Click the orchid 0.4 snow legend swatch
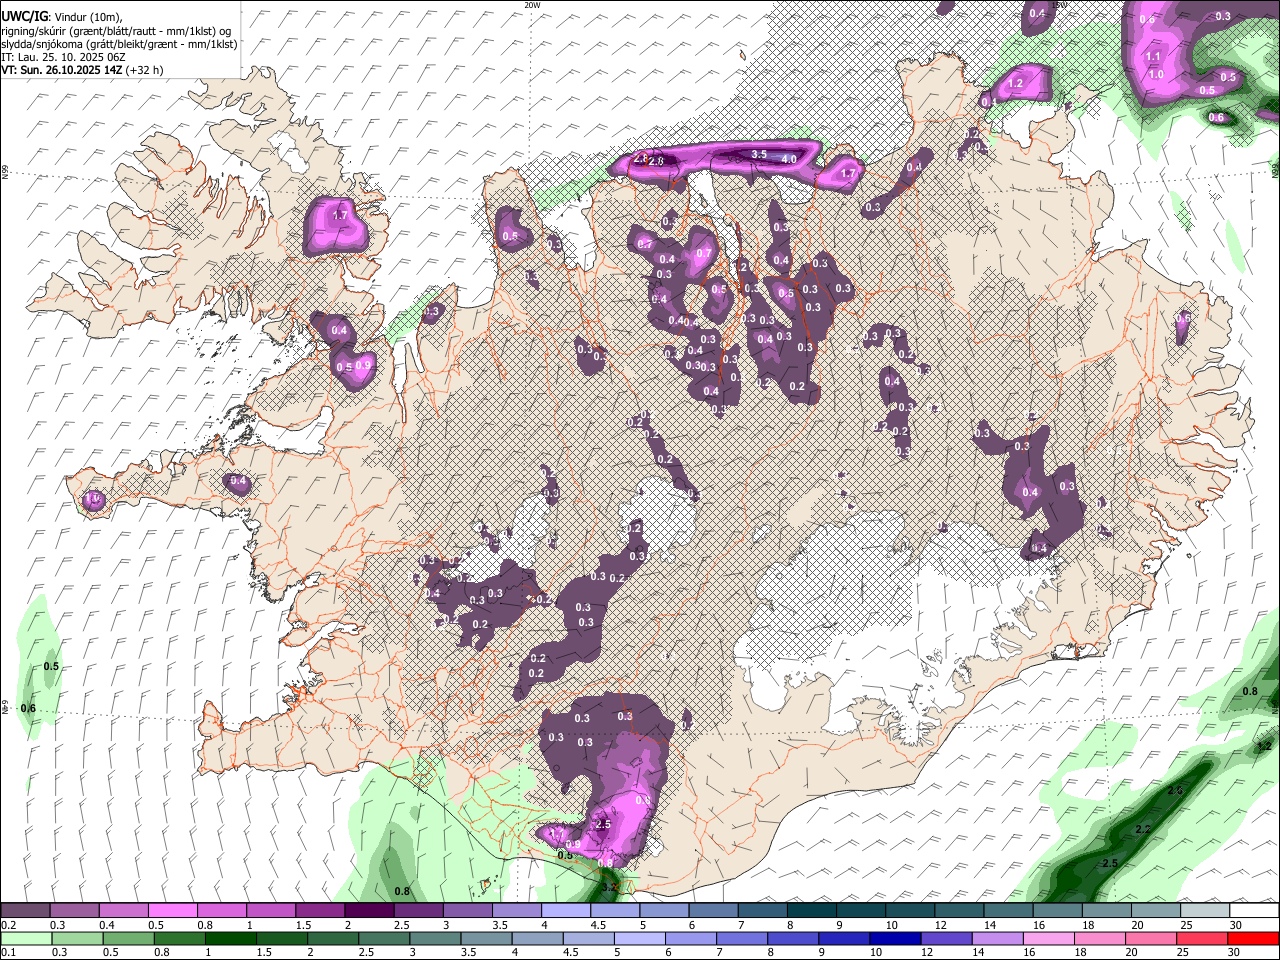This screenshot has width=1280, height=960. [123, 911]
